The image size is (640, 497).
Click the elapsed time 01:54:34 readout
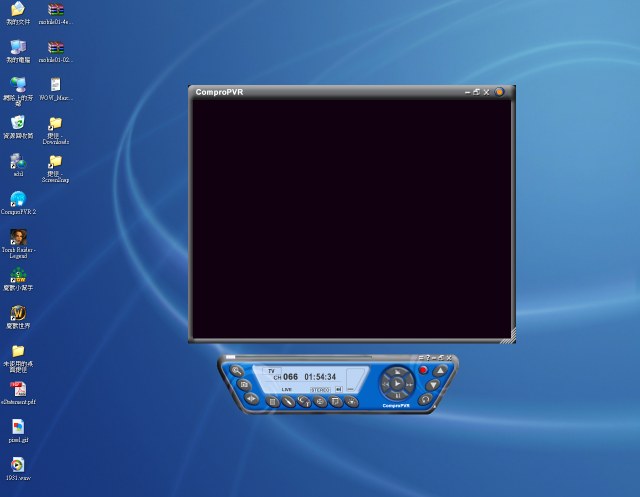click(x=320, y=377)
